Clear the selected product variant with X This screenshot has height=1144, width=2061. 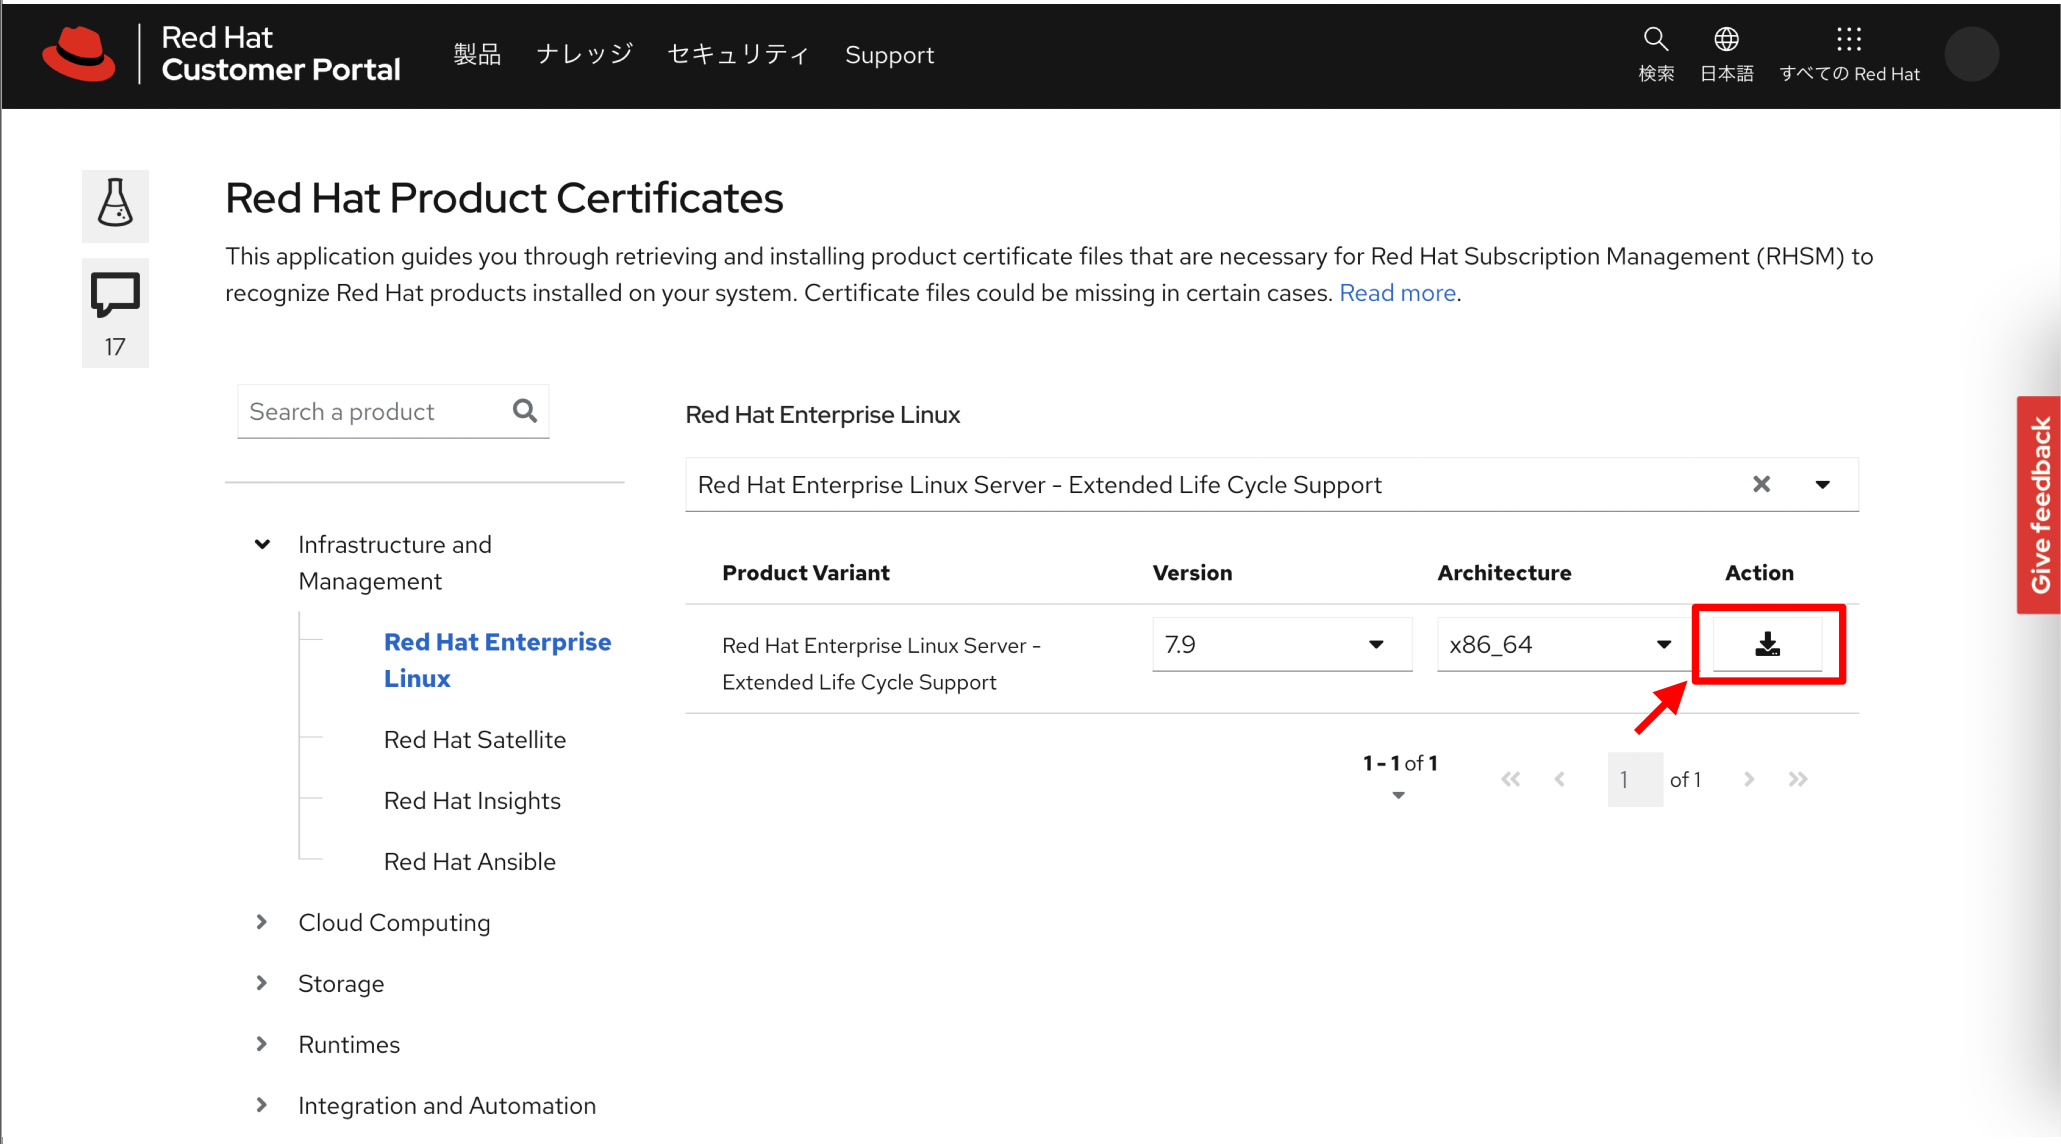click(x=1761, y=485)
